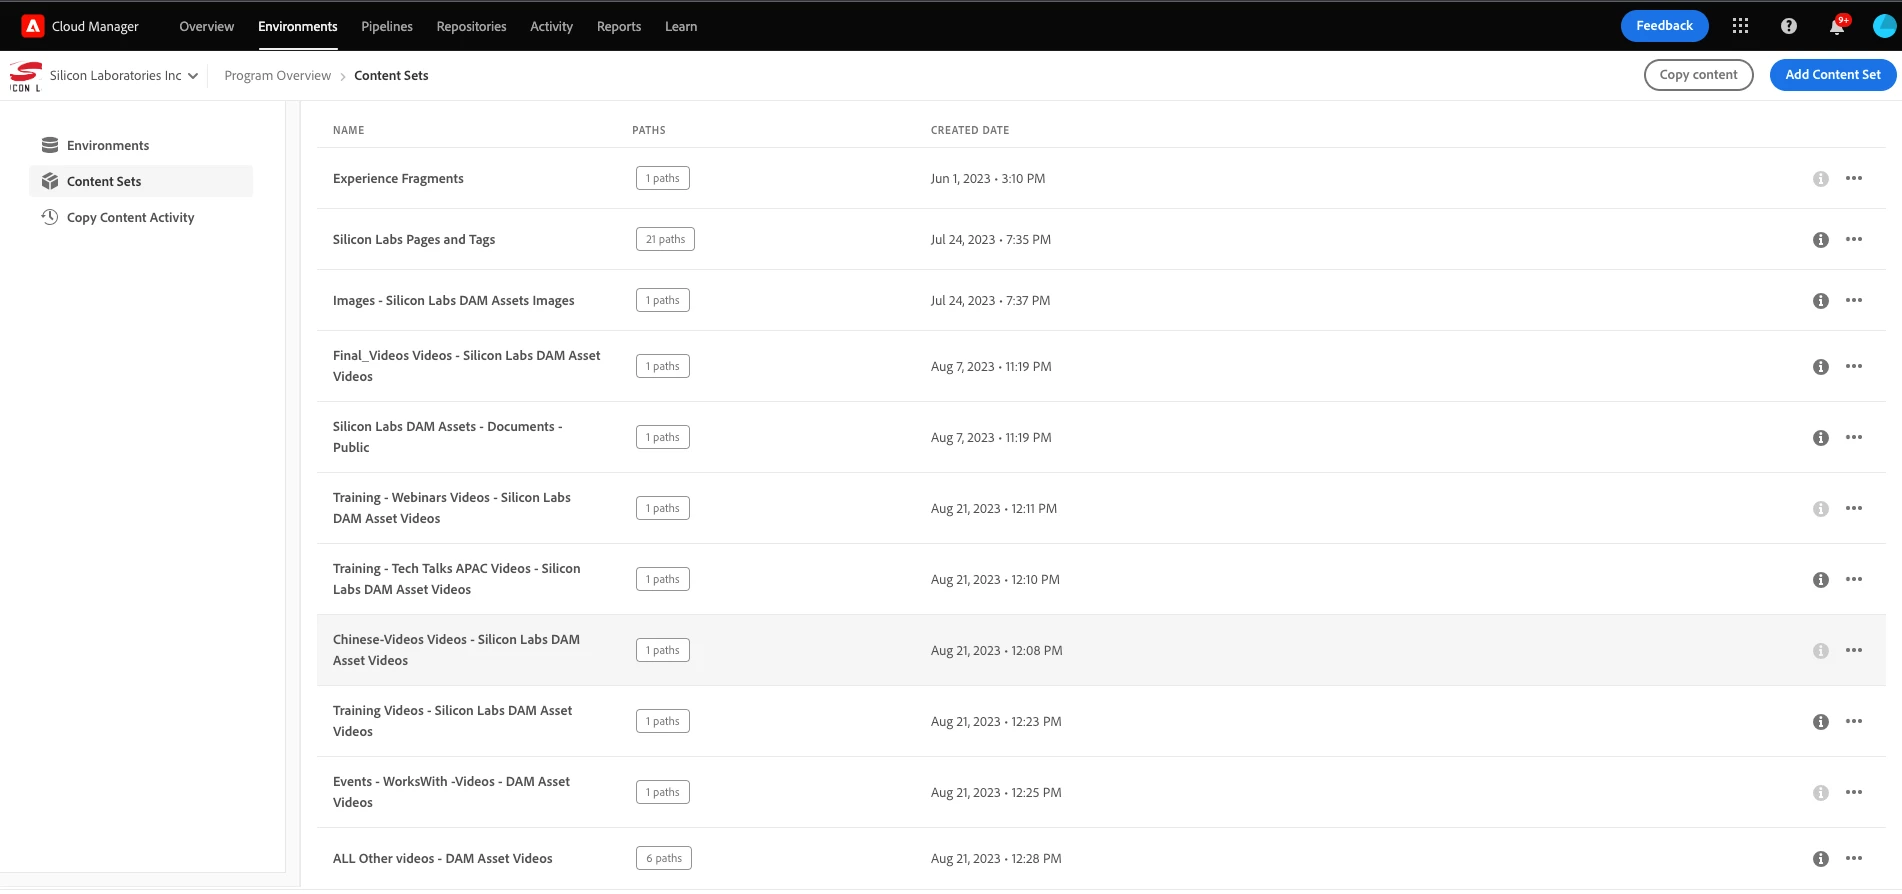Click the Silicon Labs program logo
Screen dimensions: 1902x894
pos(25,76)
